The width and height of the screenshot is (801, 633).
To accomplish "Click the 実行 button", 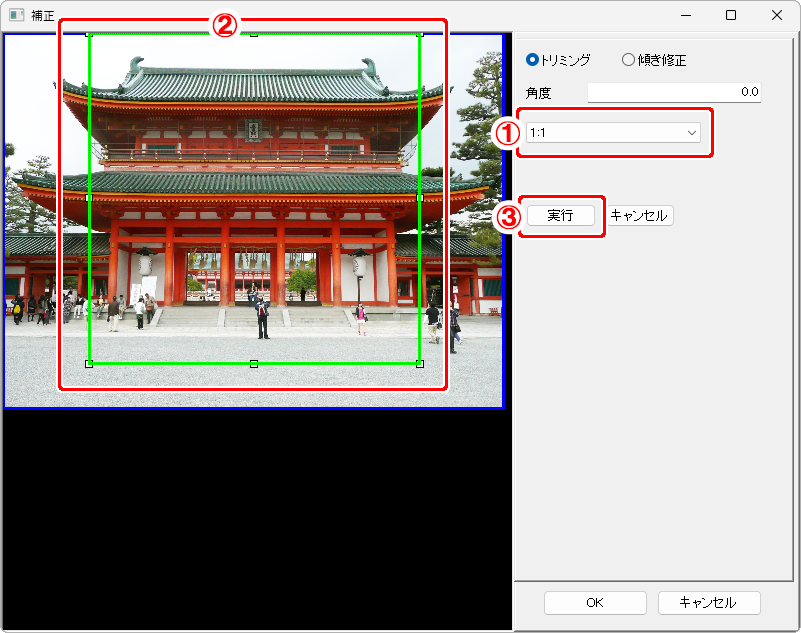I will coord(561,216).
